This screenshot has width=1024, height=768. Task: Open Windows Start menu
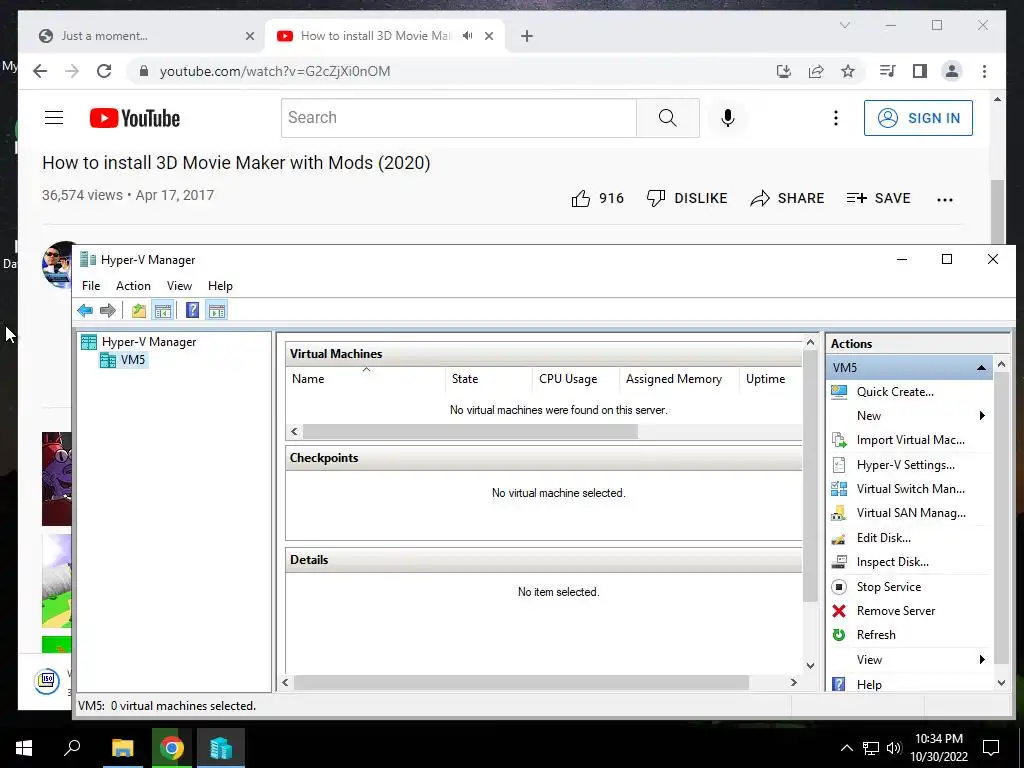pyautogui.click(x=24, y=748)
